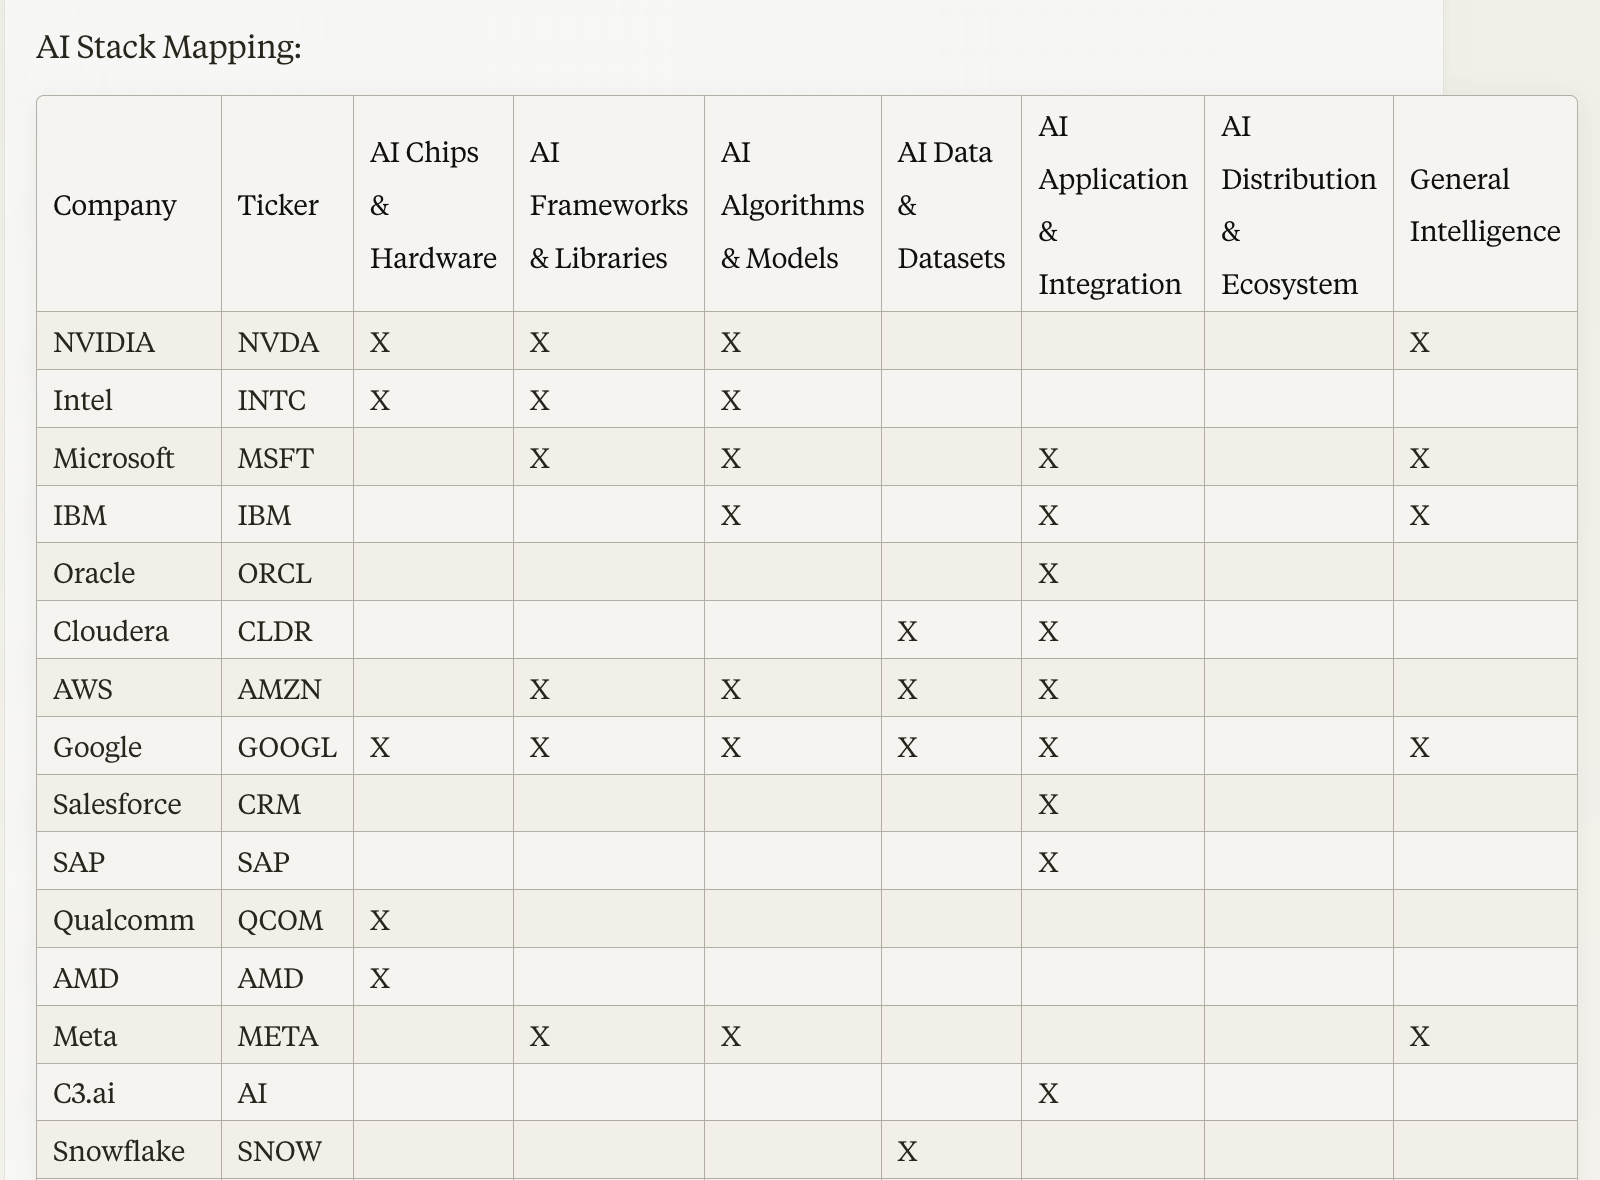This screenshot has height=1180, width=1600.
Task: Select the Snowflake company cell
Action: point(119,1151)
